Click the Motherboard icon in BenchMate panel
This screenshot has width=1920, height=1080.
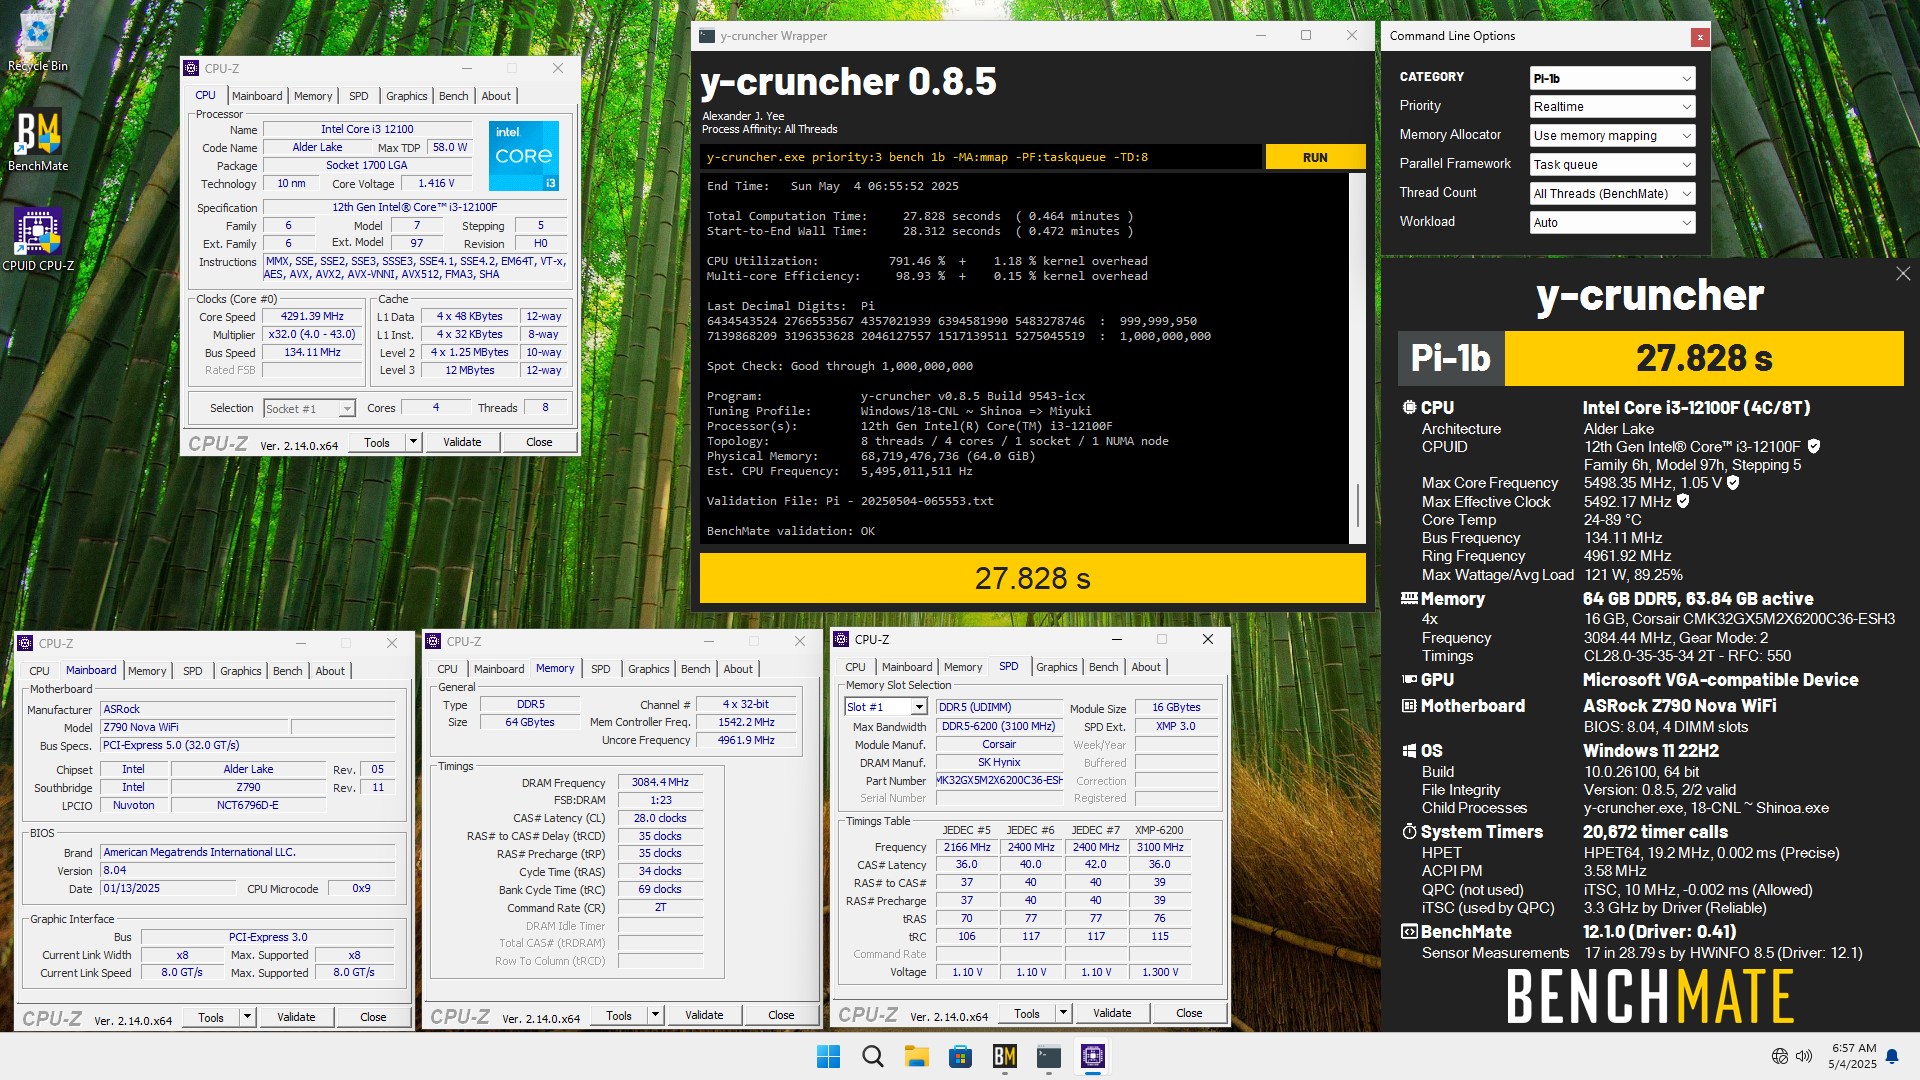[1409, 705]
